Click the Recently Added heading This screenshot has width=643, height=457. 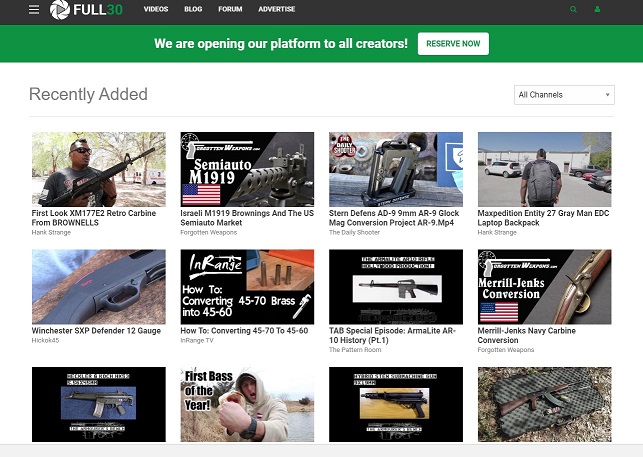tap(88, 94)
